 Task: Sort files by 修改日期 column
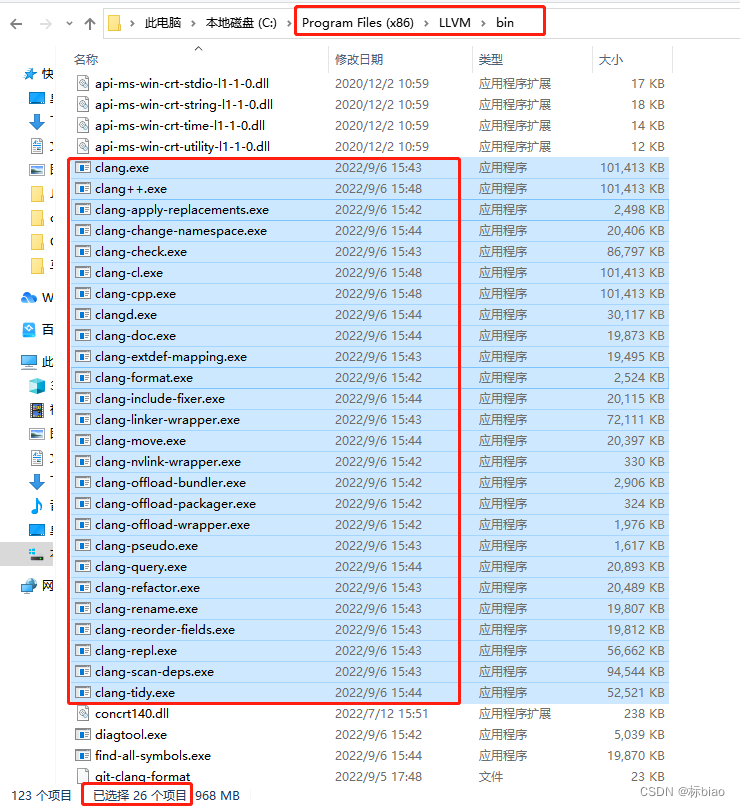359,60
